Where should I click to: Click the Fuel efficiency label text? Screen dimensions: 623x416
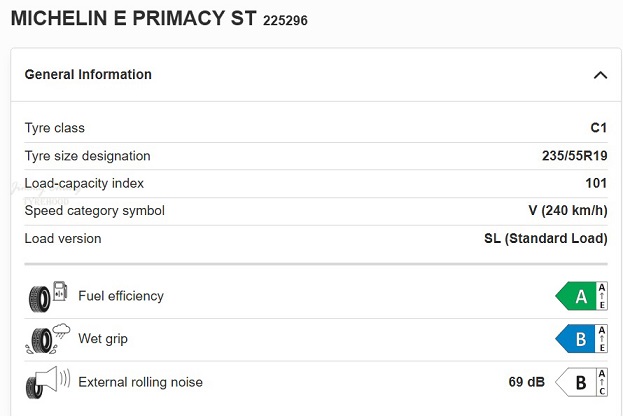pyautogui.click(x=121, y=296)
